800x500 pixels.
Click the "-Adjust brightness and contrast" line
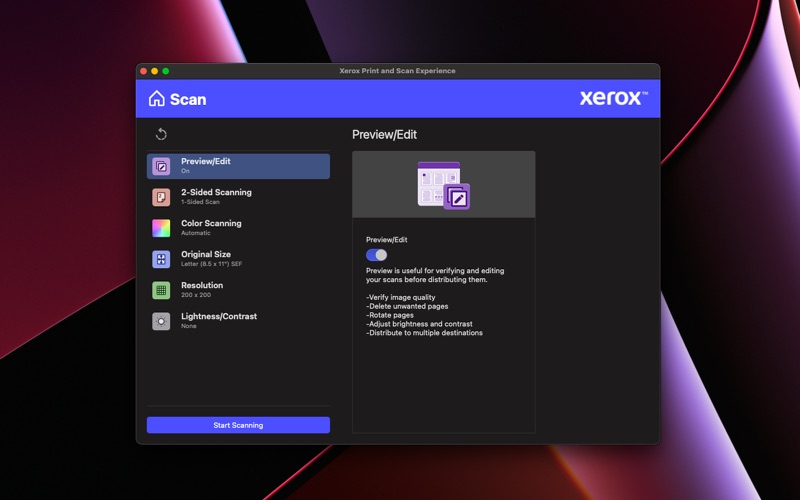tap(419, 324)
